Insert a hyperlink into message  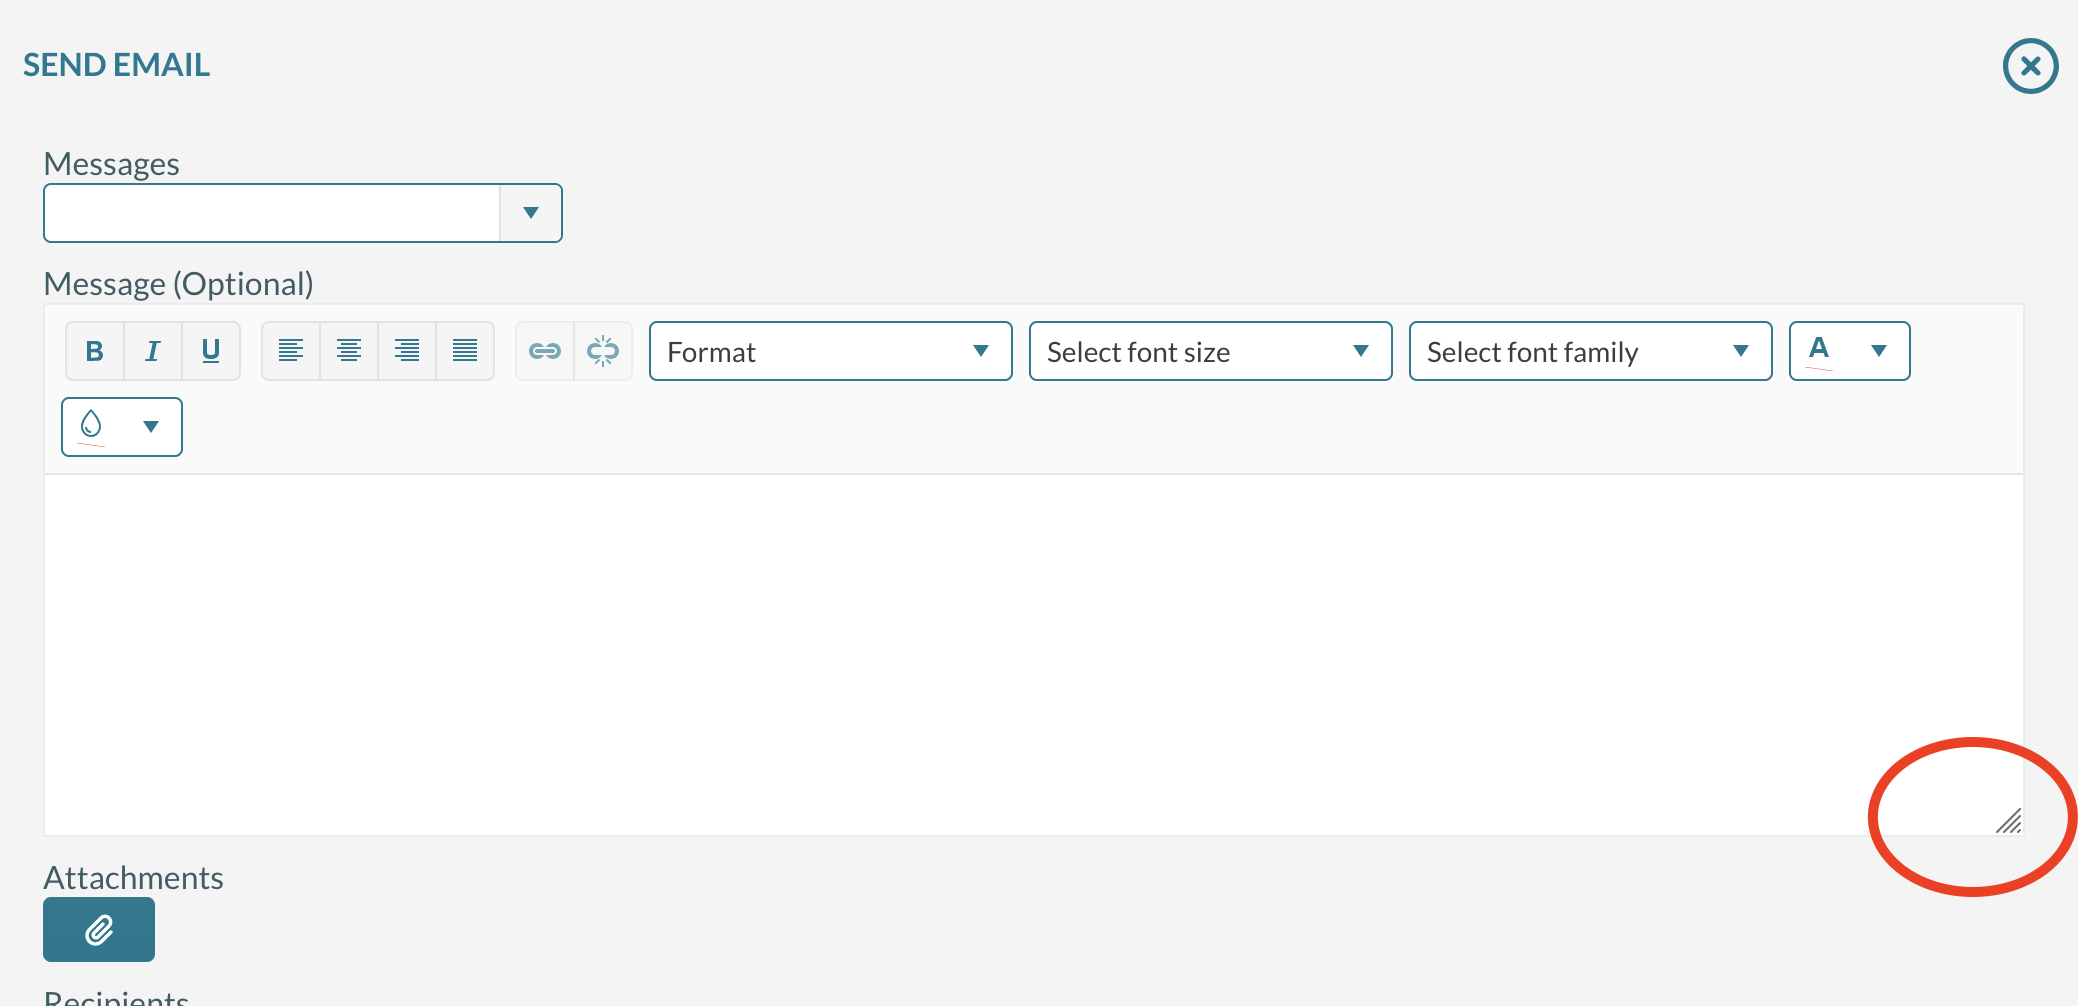click(545, 351)
